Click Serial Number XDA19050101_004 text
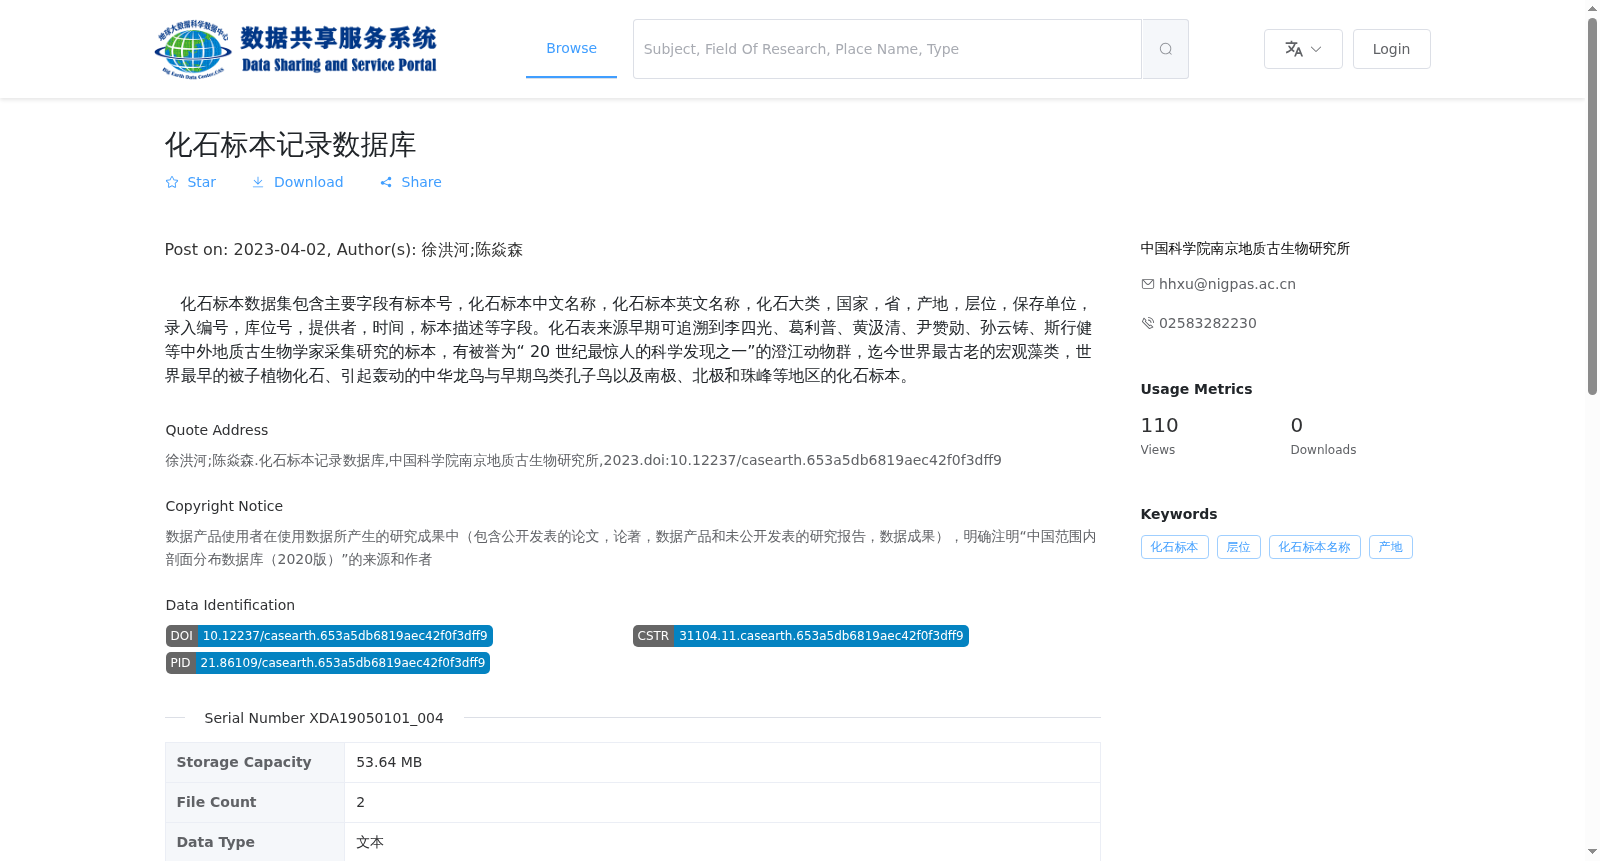 (324, 718)
